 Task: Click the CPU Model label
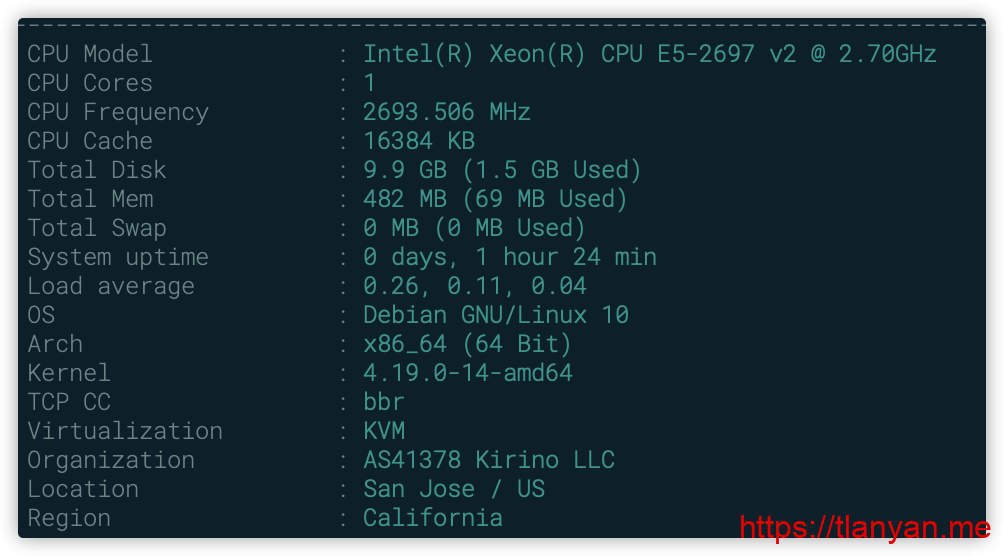[x=90, y=54]
